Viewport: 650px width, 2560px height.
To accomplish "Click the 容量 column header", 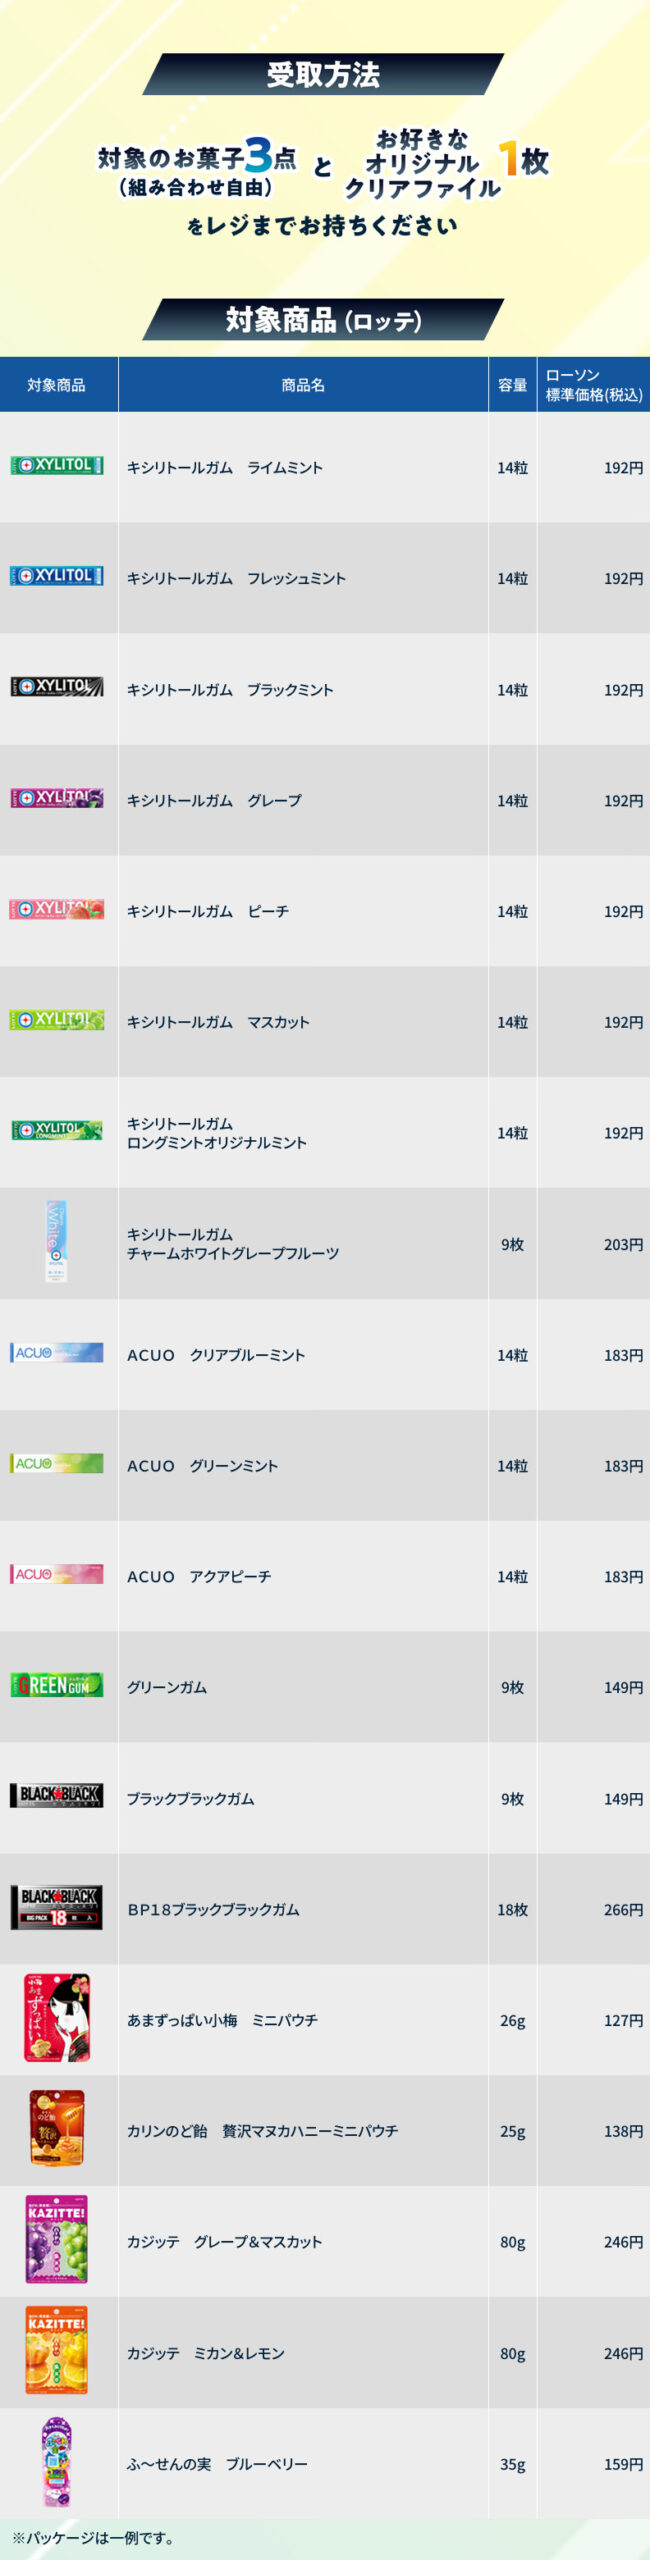I will pyautogui.click(x=512, y=385).
